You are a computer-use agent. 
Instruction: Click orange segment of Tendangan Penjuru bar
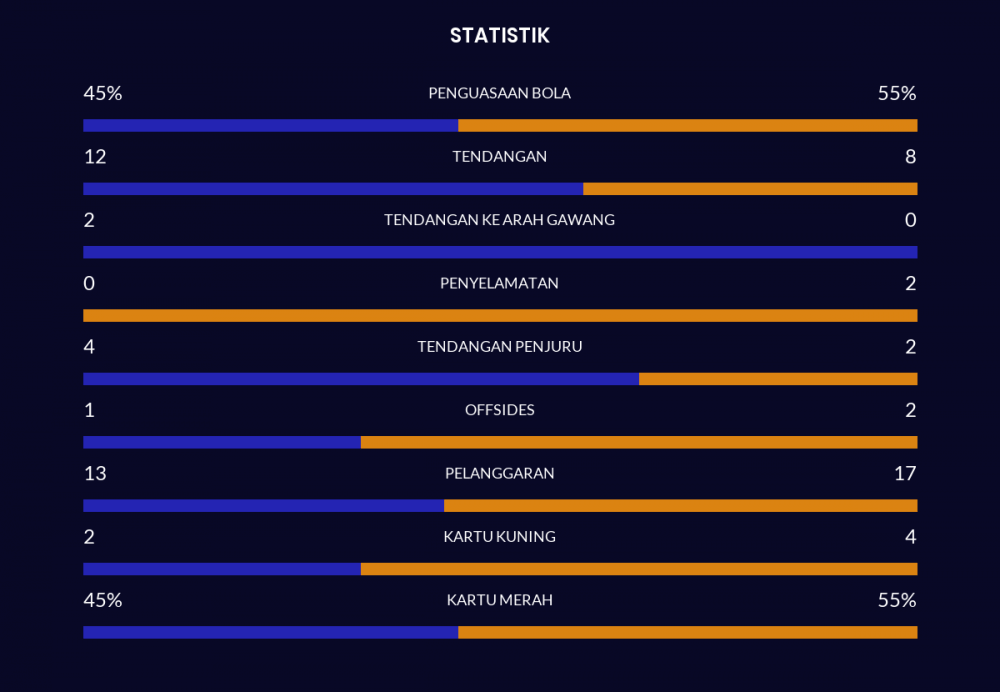(x=778, y=379)
